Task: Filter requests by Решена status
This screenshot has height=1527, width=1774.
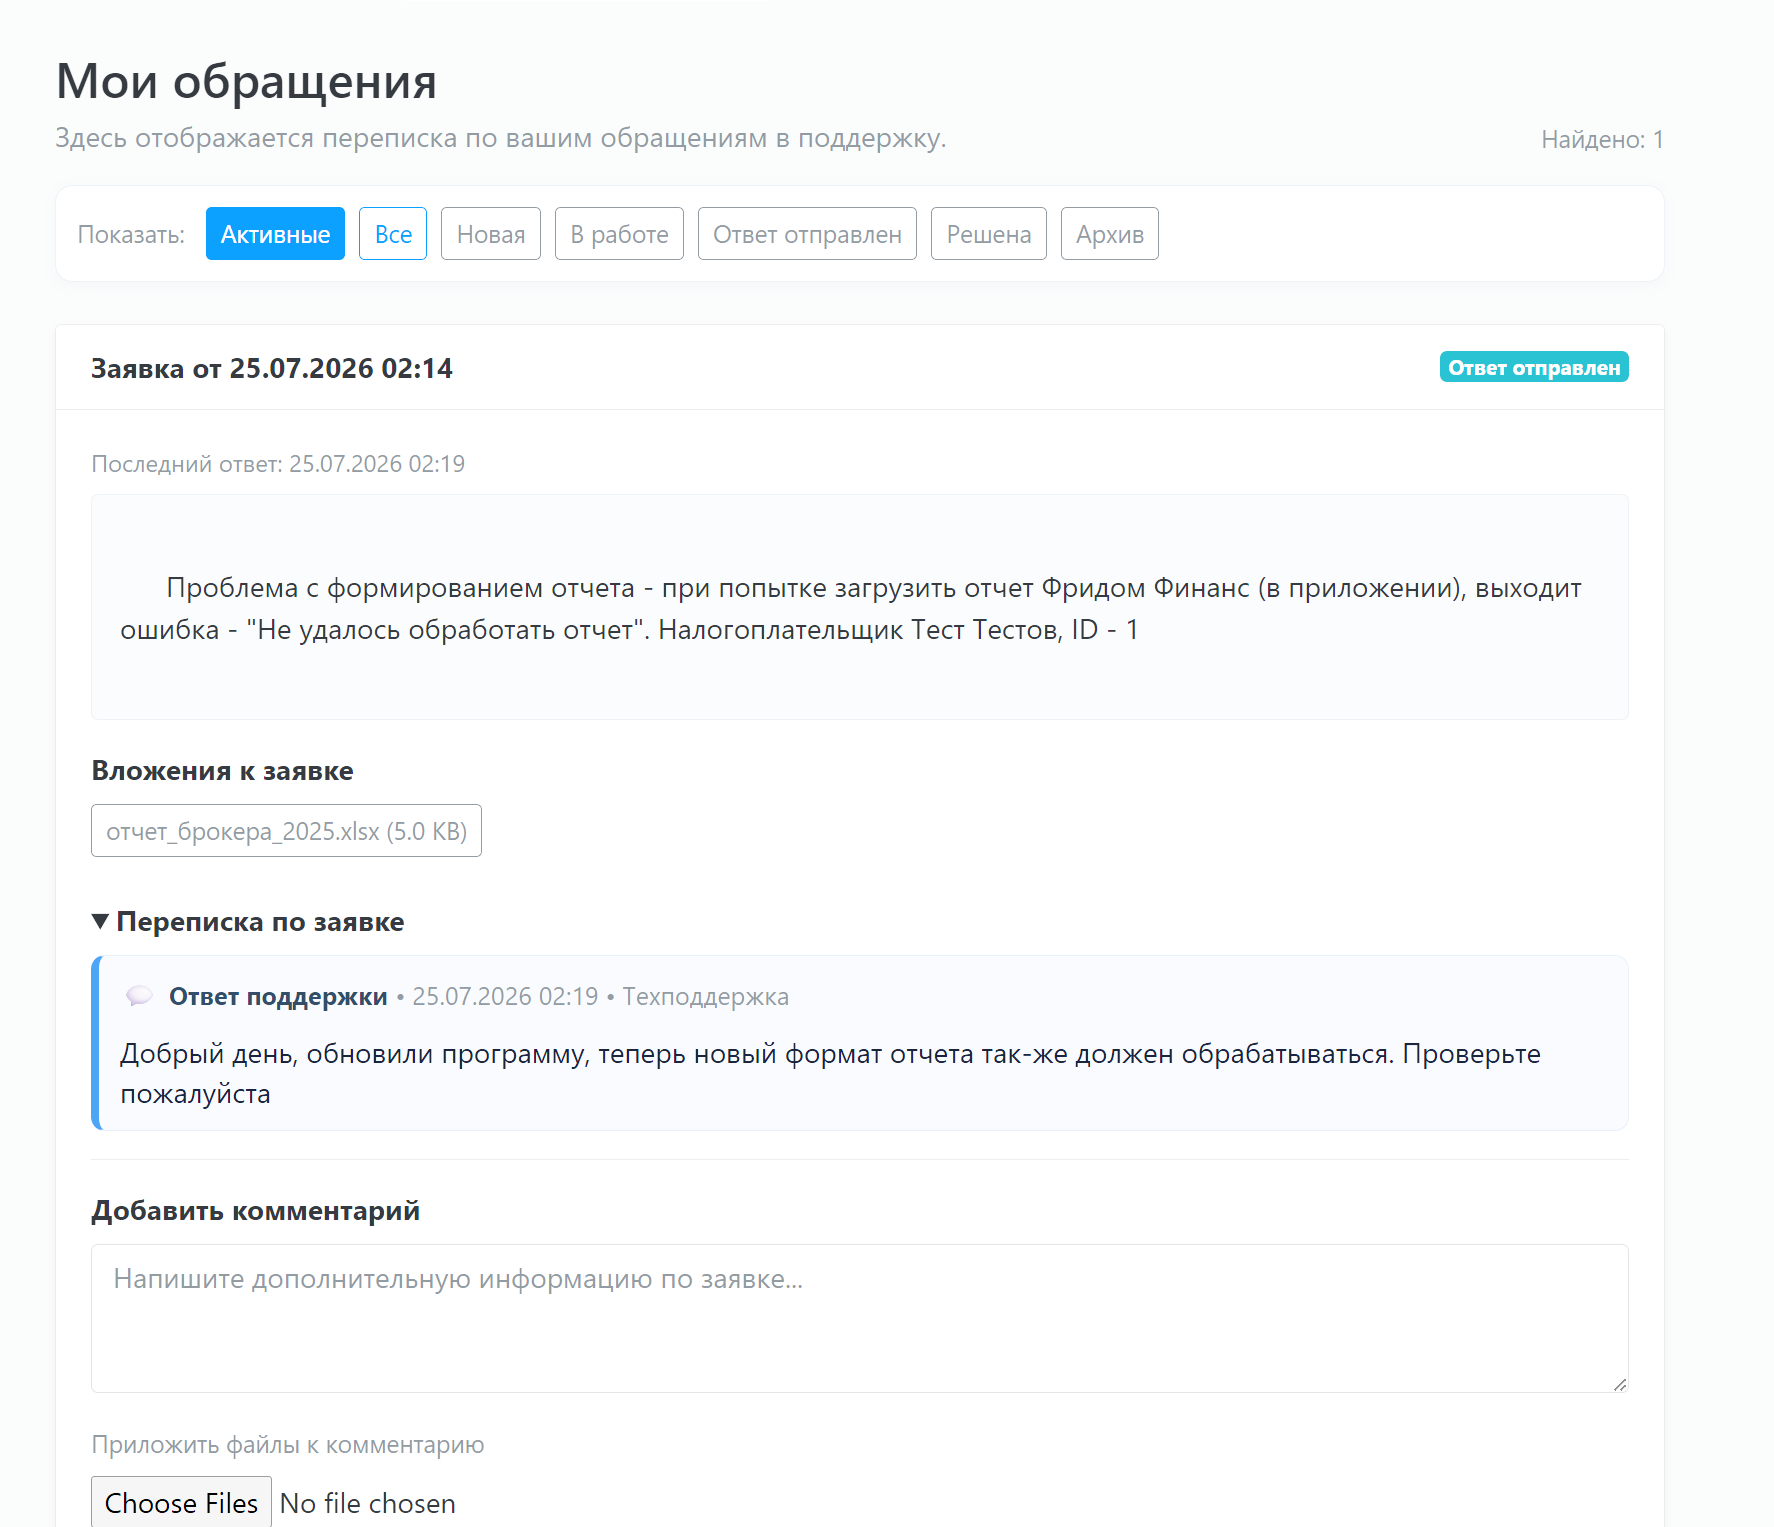Action: (x=989, y=234)
